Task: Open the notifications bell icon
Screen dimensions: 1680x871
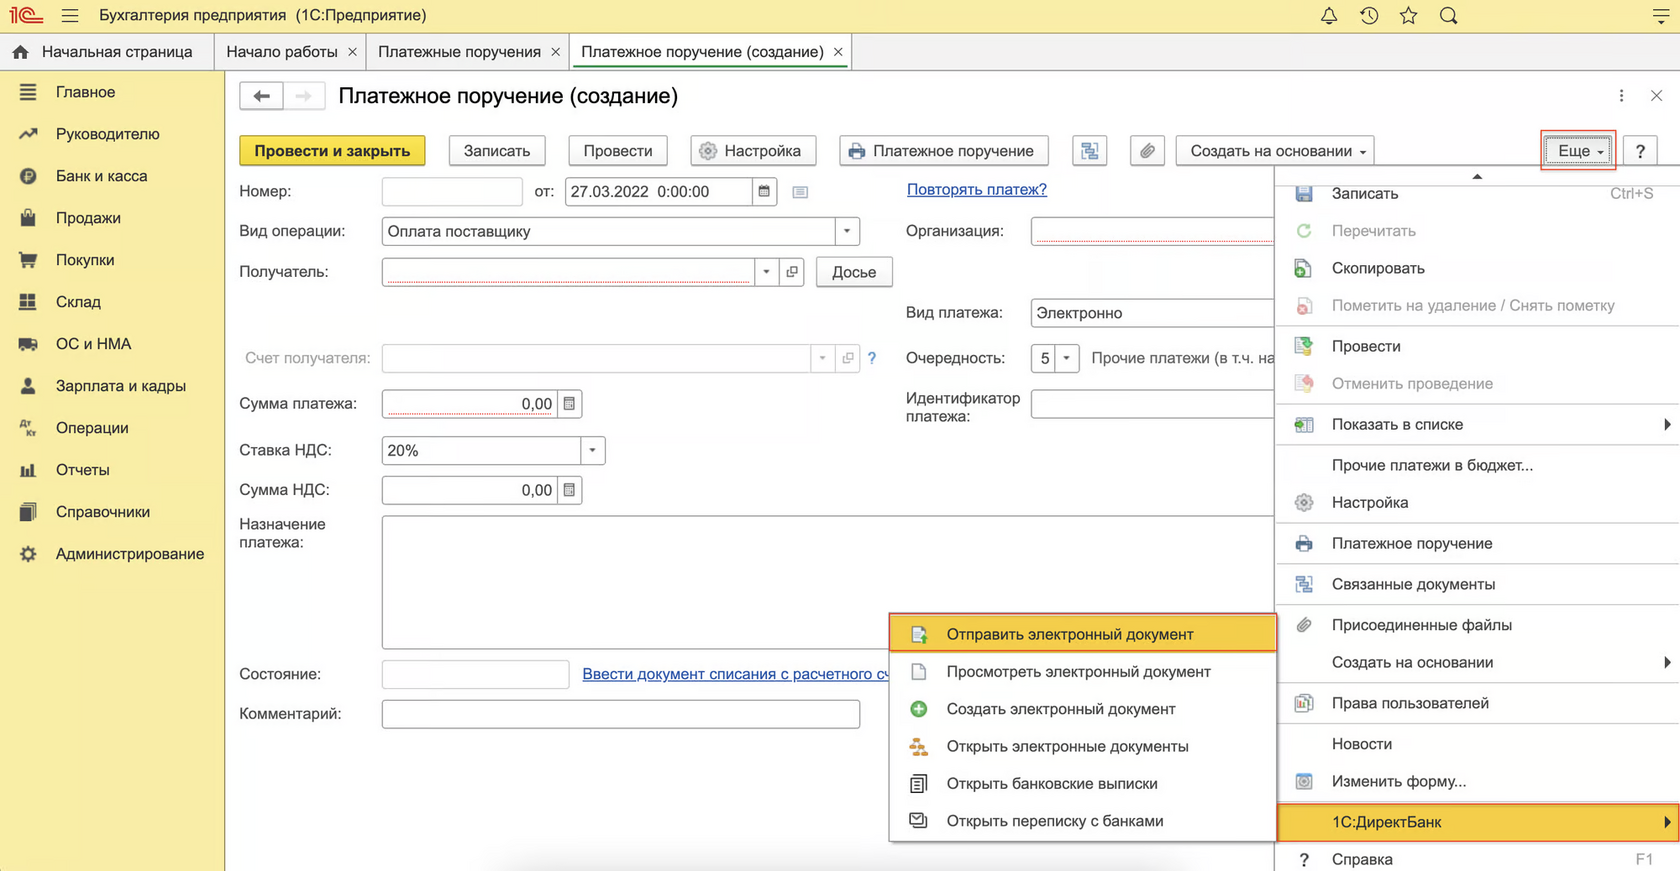Action: pos(1328,16)
